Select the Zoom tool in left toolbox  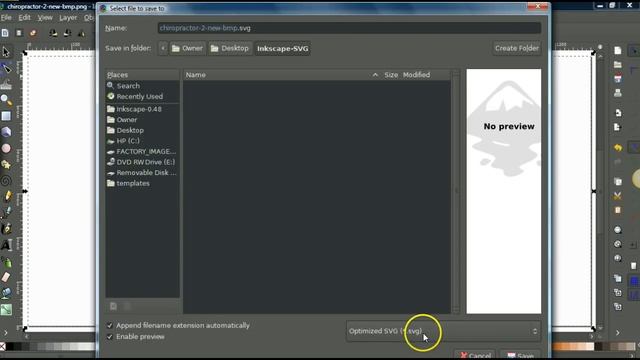point(6,100)
